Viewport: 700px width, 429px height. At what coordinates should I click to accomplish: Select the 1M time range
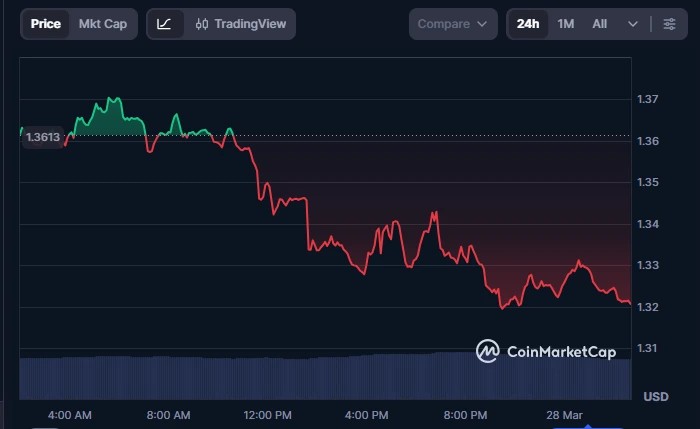[566, 24]
